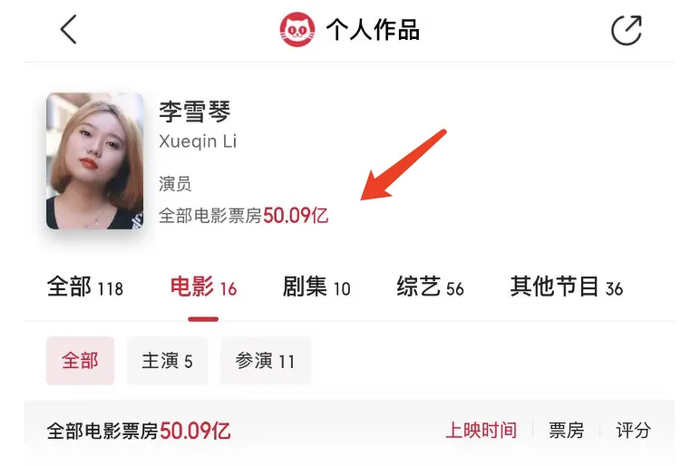Filter by 主演 5 roles
This screenshot has width=700, height=466.
click(167, 361)
